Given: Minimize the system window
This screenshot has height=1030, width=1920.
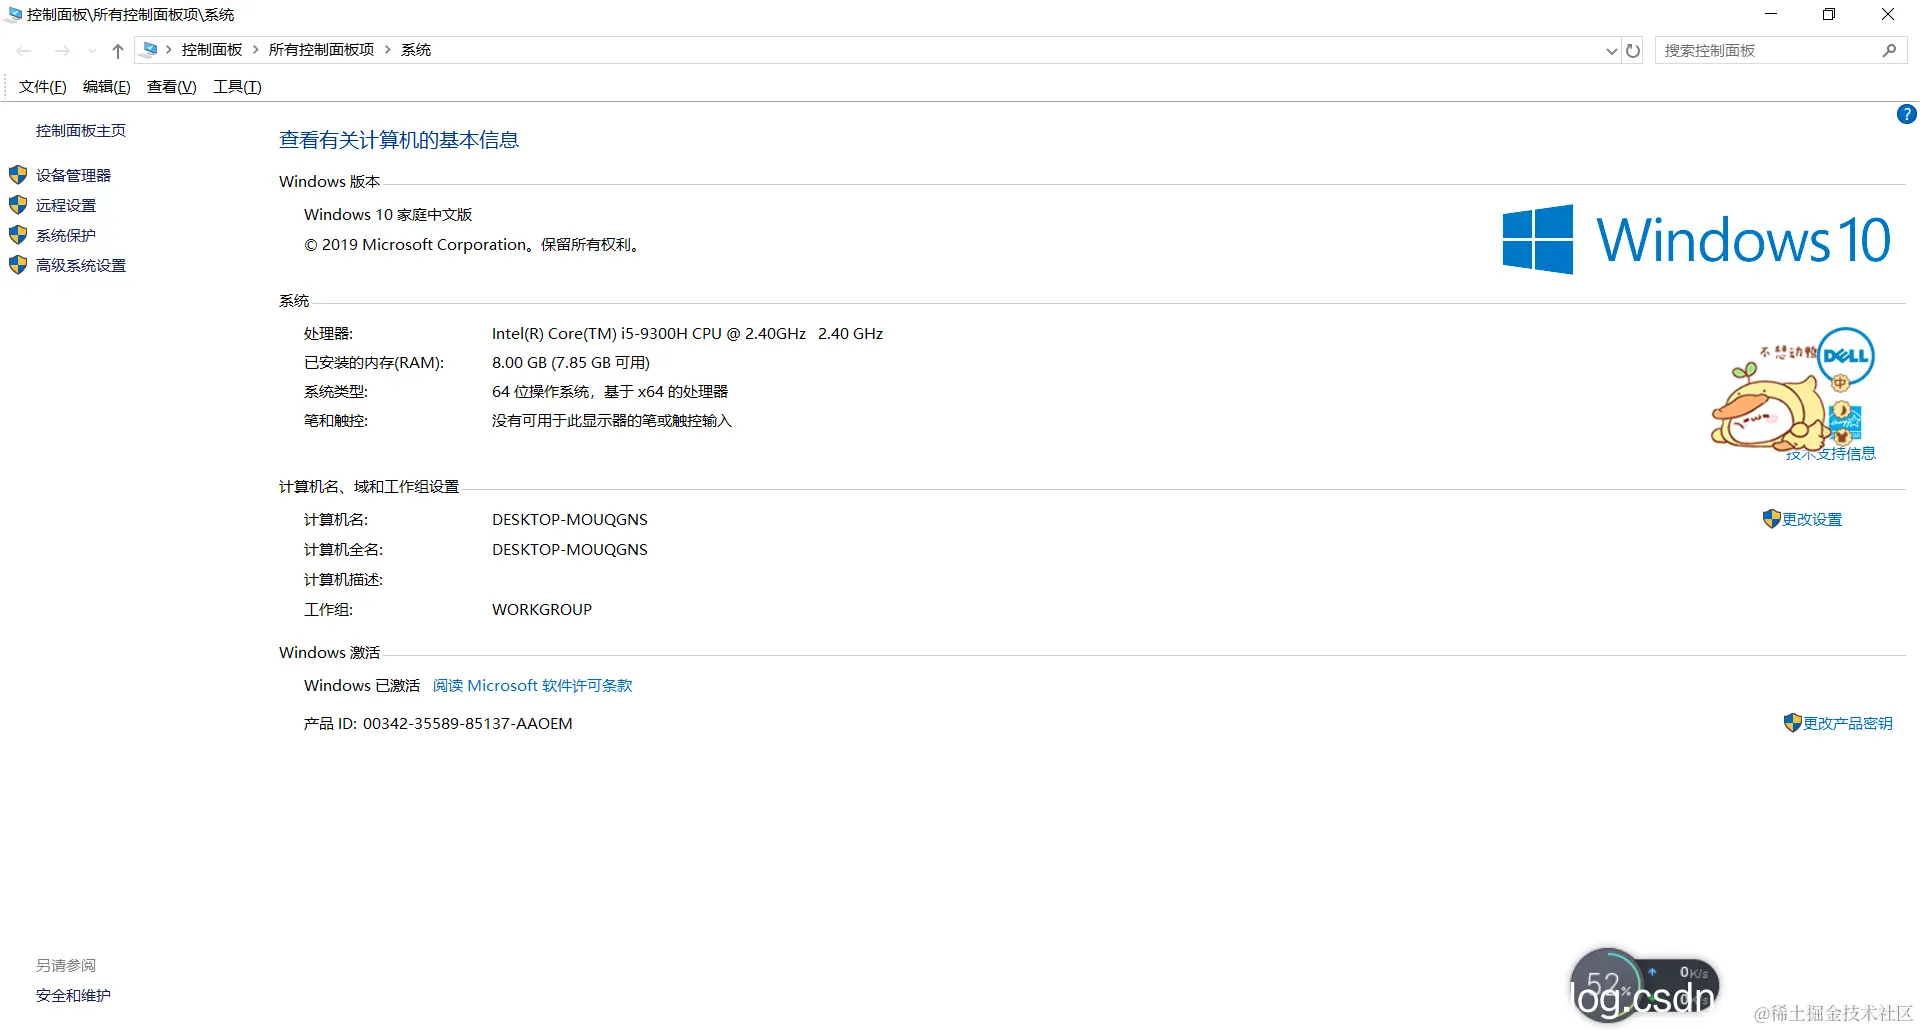Looking at the screenshot, I should [x=1771, y=15].
